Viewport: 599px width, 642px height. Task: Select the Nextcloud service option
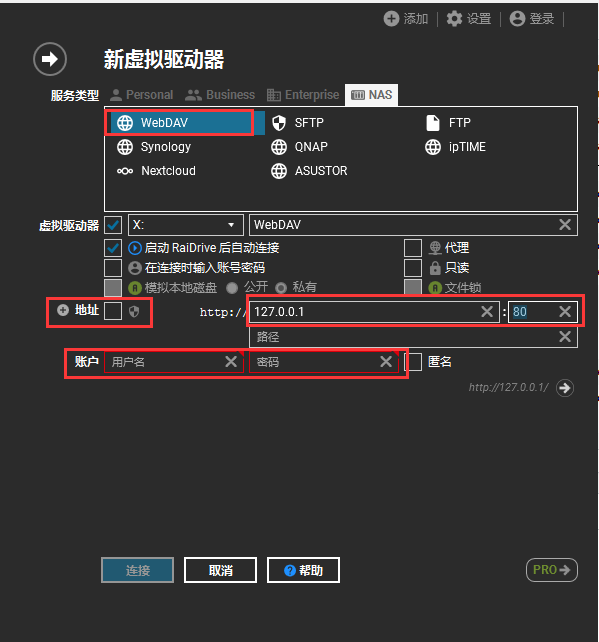pos(156,171)
